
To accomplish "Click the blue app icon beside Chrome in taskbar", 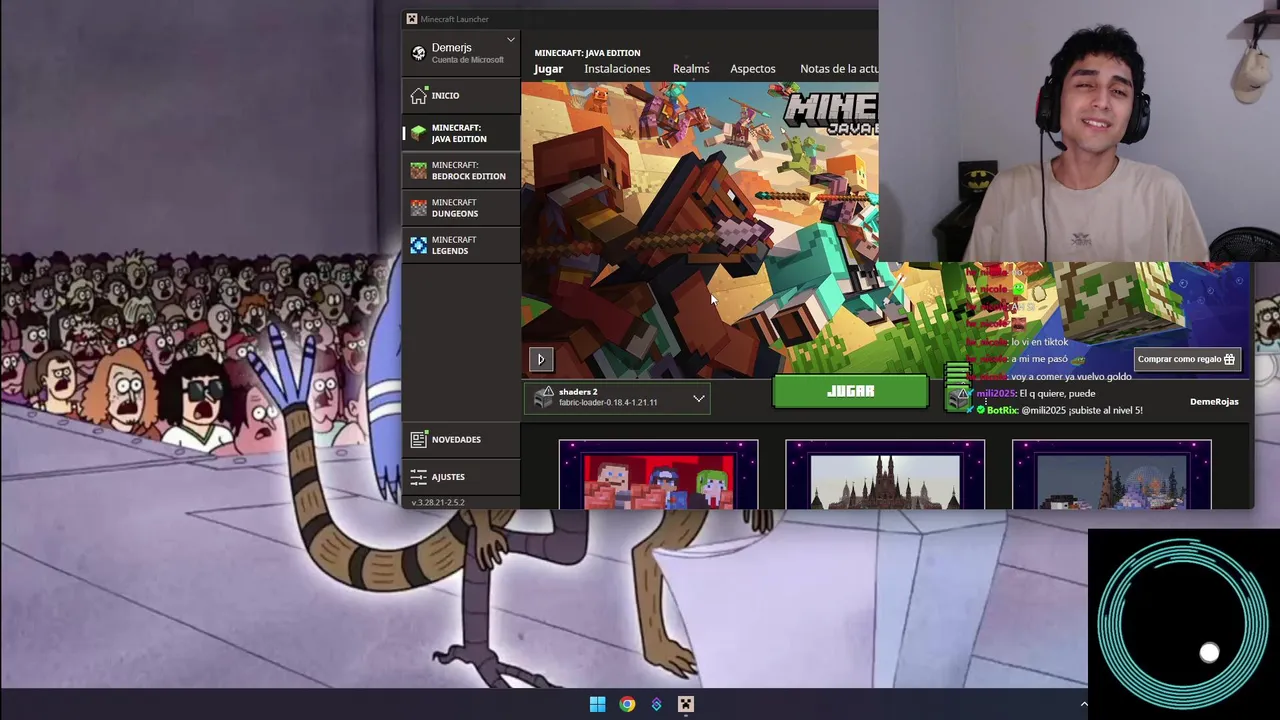I will point(656,704).
